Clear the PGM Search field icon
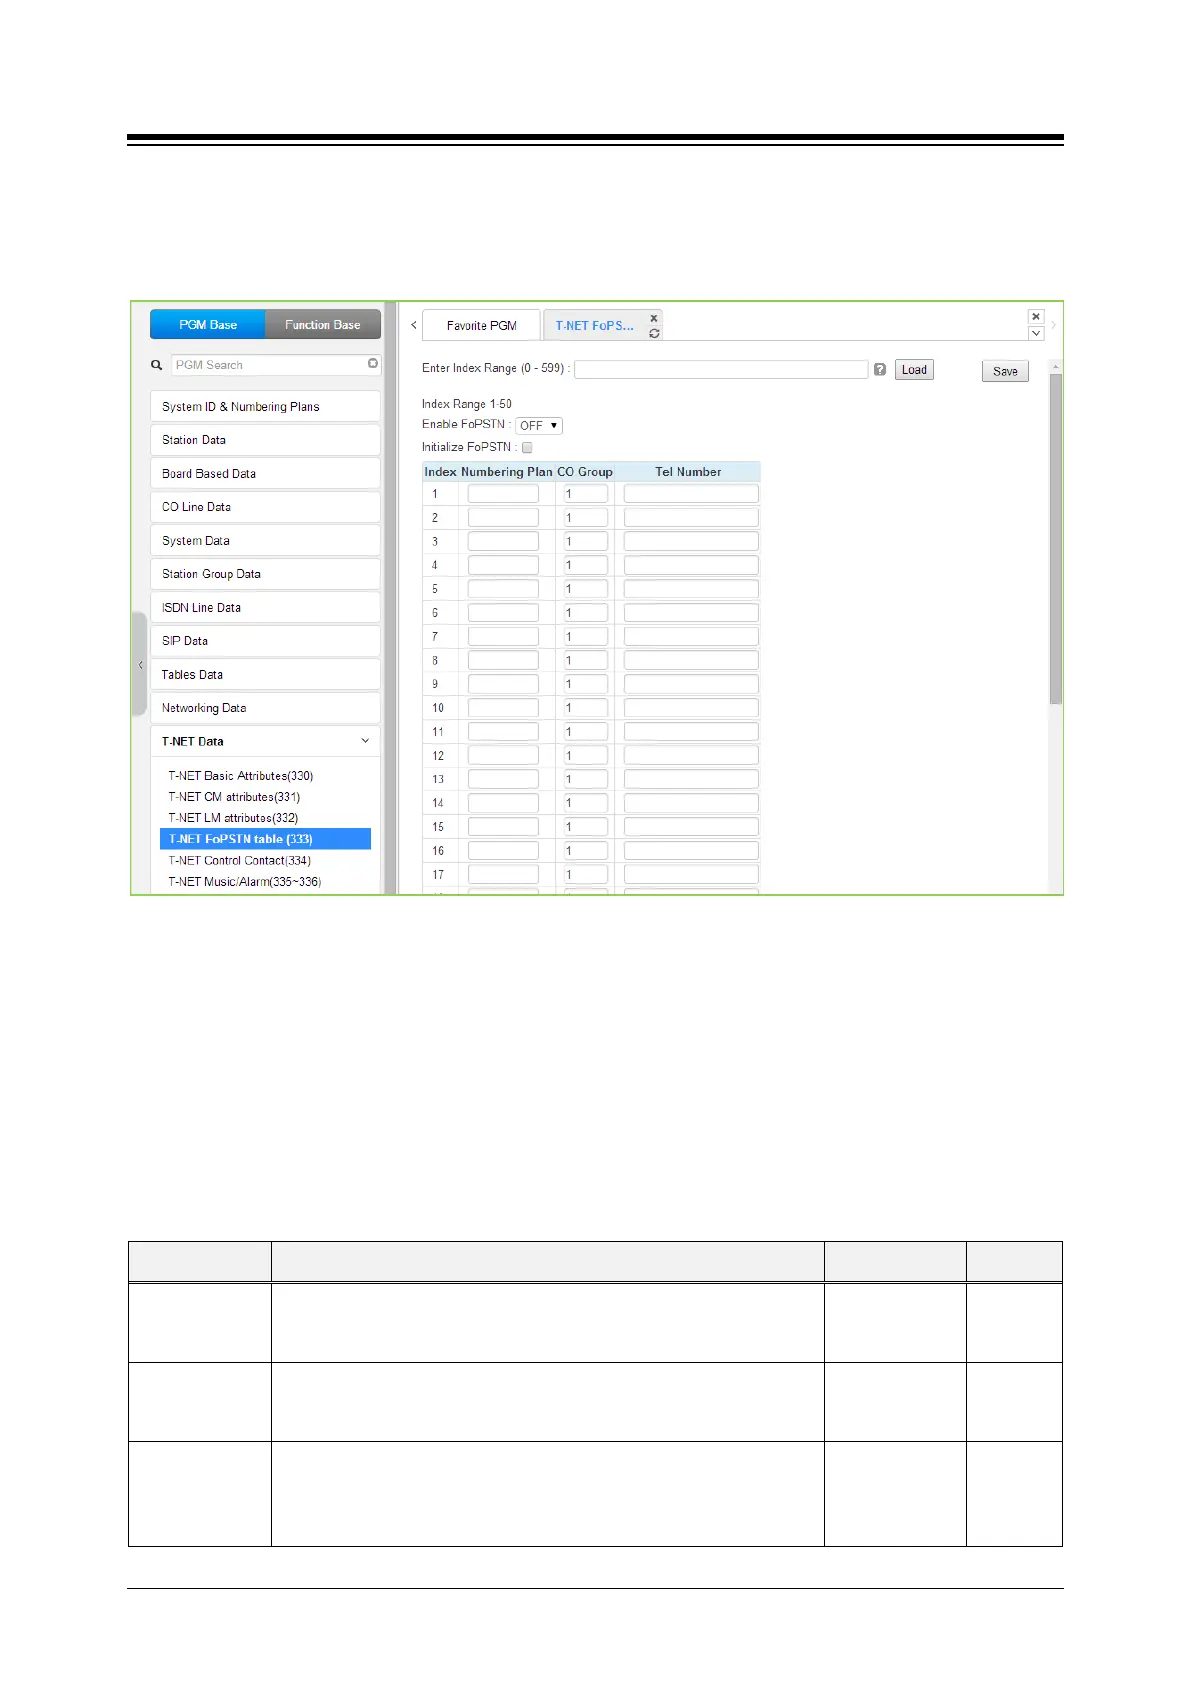 click(373, 364)
